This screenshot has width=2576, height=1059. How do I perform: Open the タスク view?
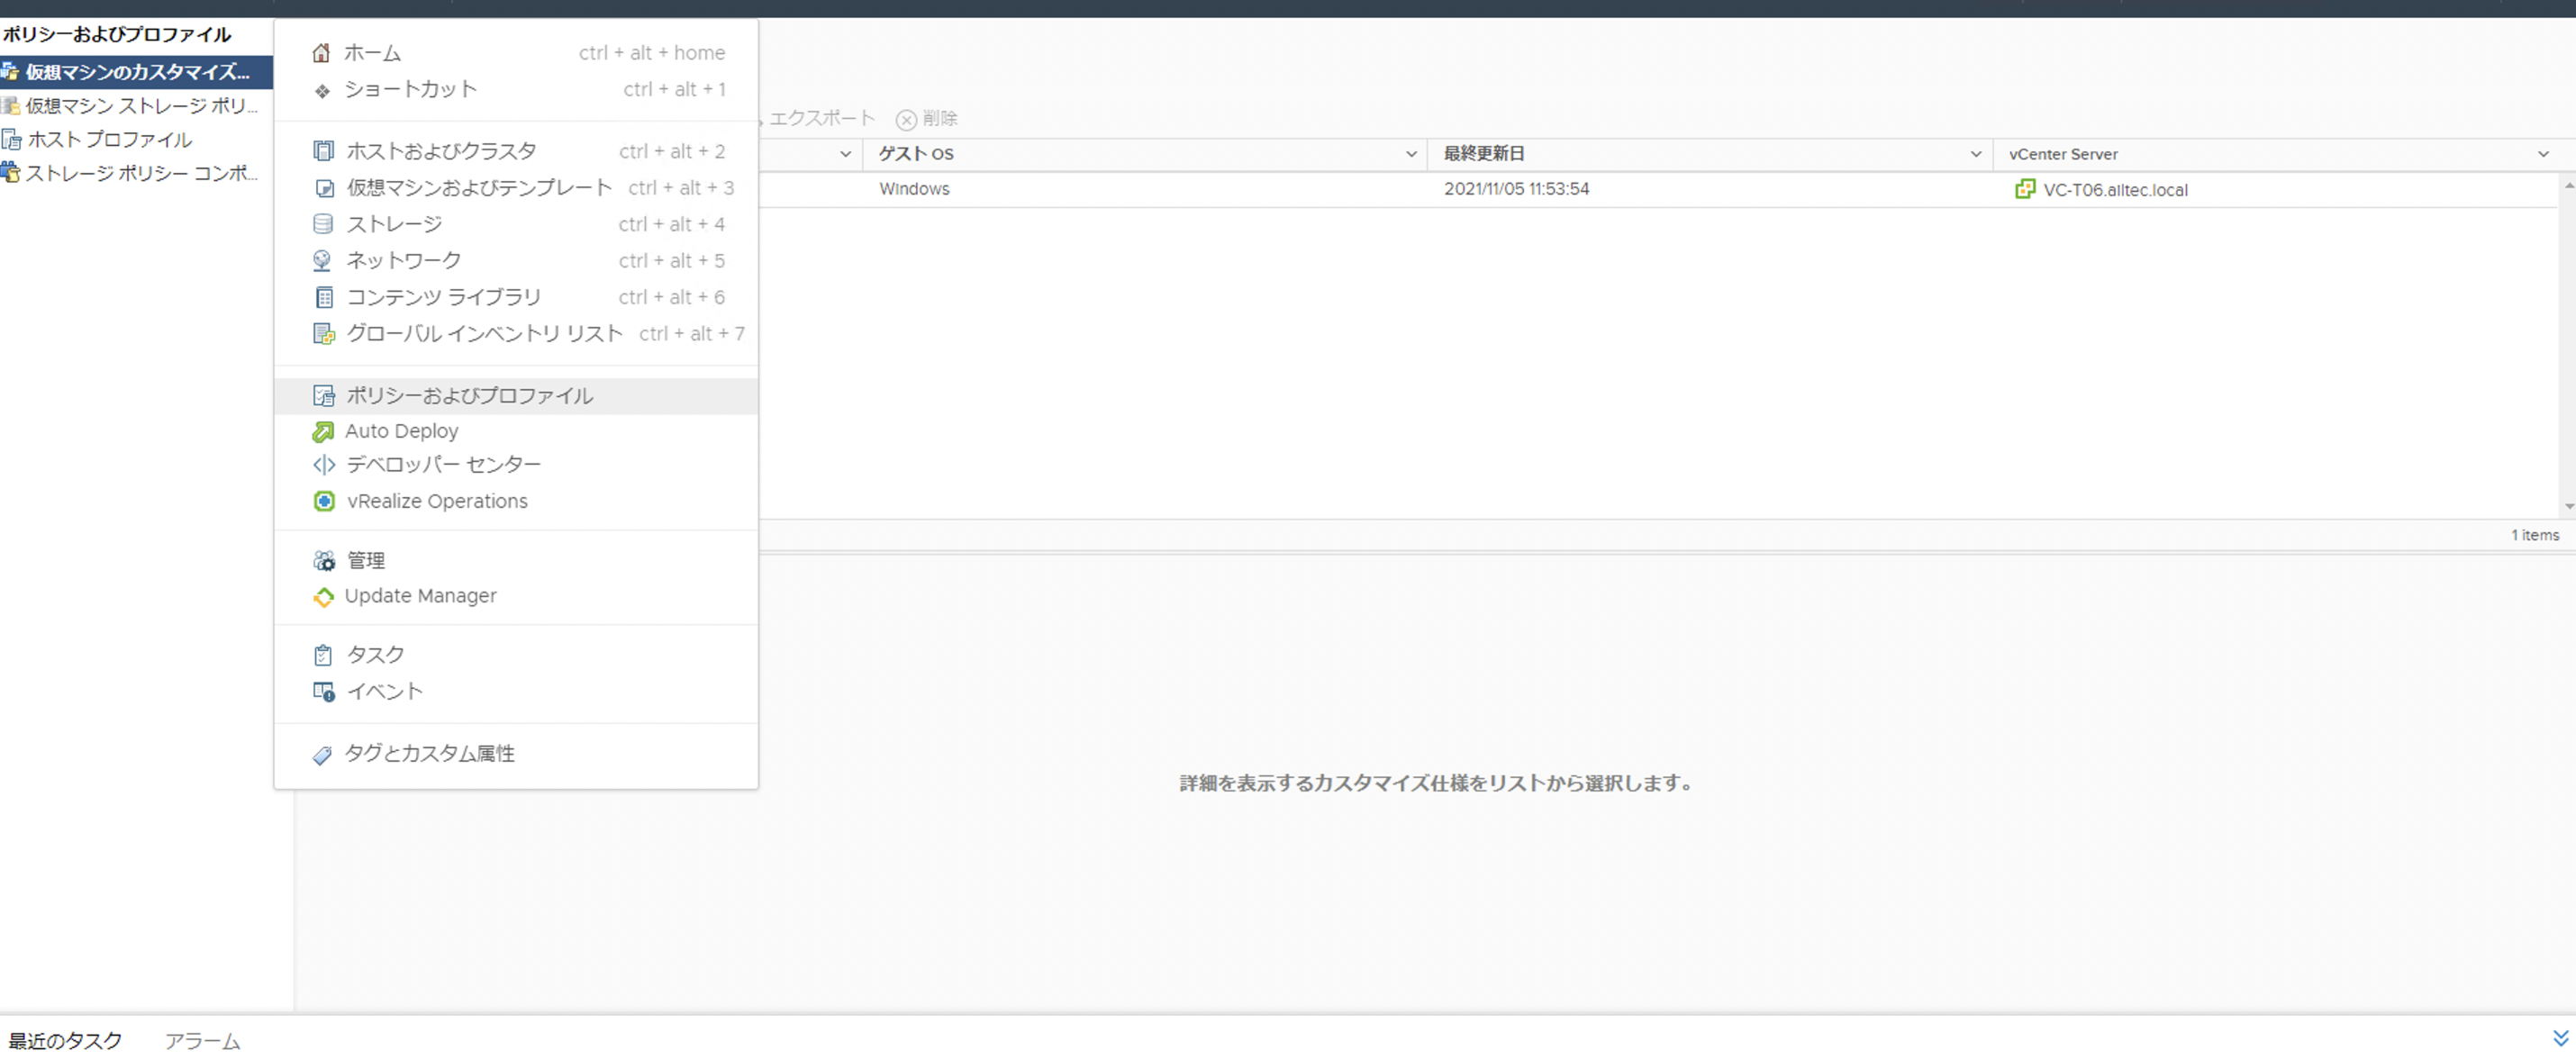[374, 654]
